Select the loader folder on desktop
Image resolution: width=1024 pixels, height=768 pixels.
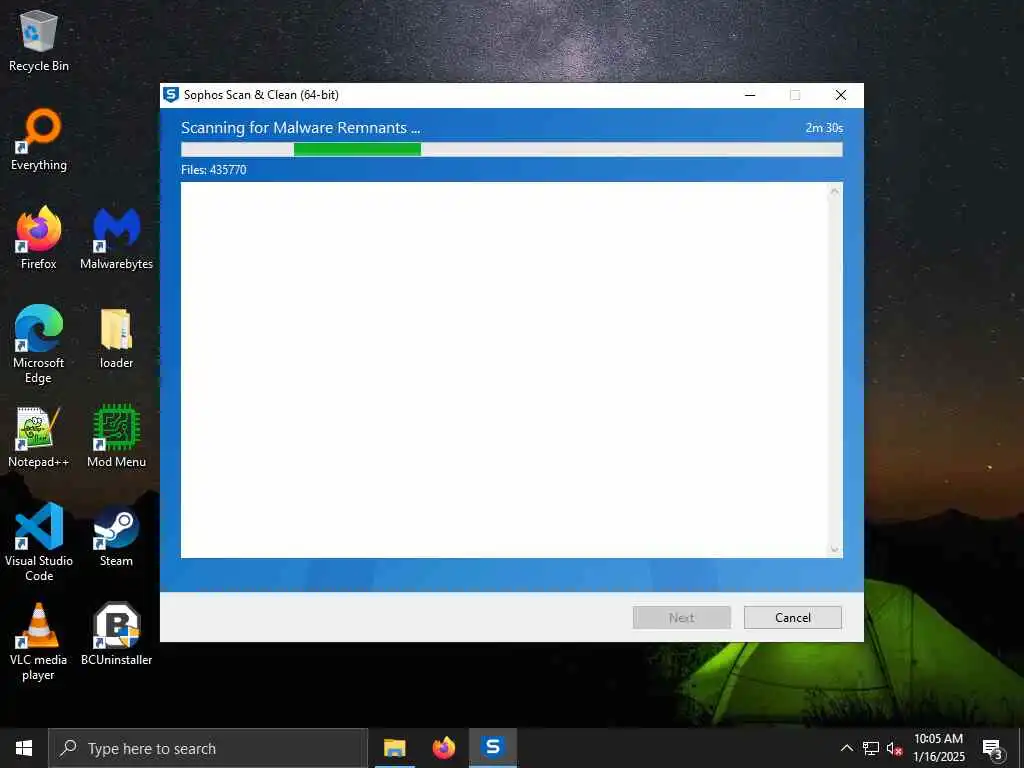tap(116, 338)
